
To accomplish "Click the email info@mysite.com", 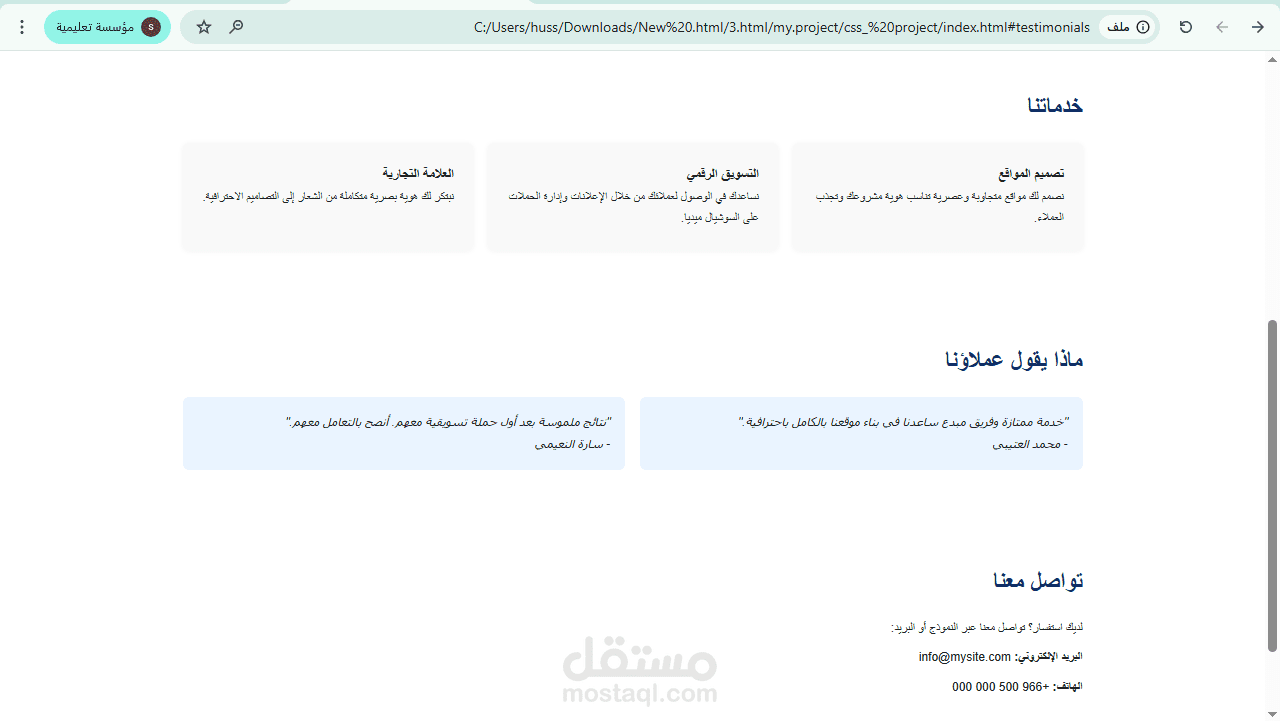I will [965, 657].
